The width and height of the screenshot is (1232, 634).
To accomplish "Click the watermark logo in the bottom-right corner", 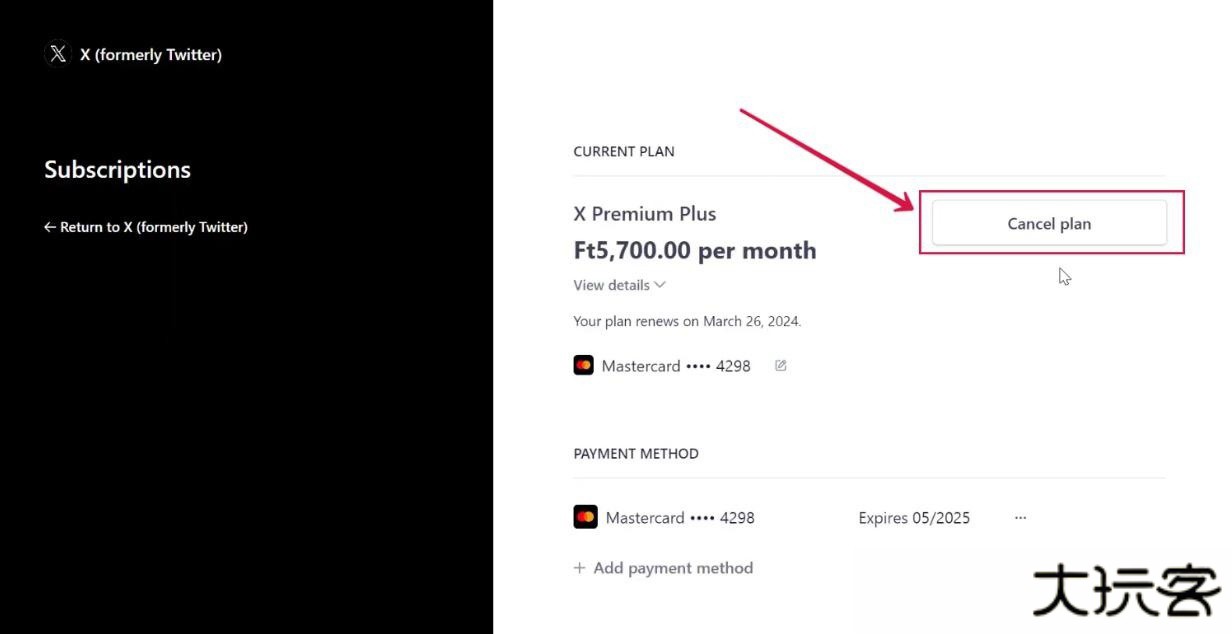I will click(1125, 591).
